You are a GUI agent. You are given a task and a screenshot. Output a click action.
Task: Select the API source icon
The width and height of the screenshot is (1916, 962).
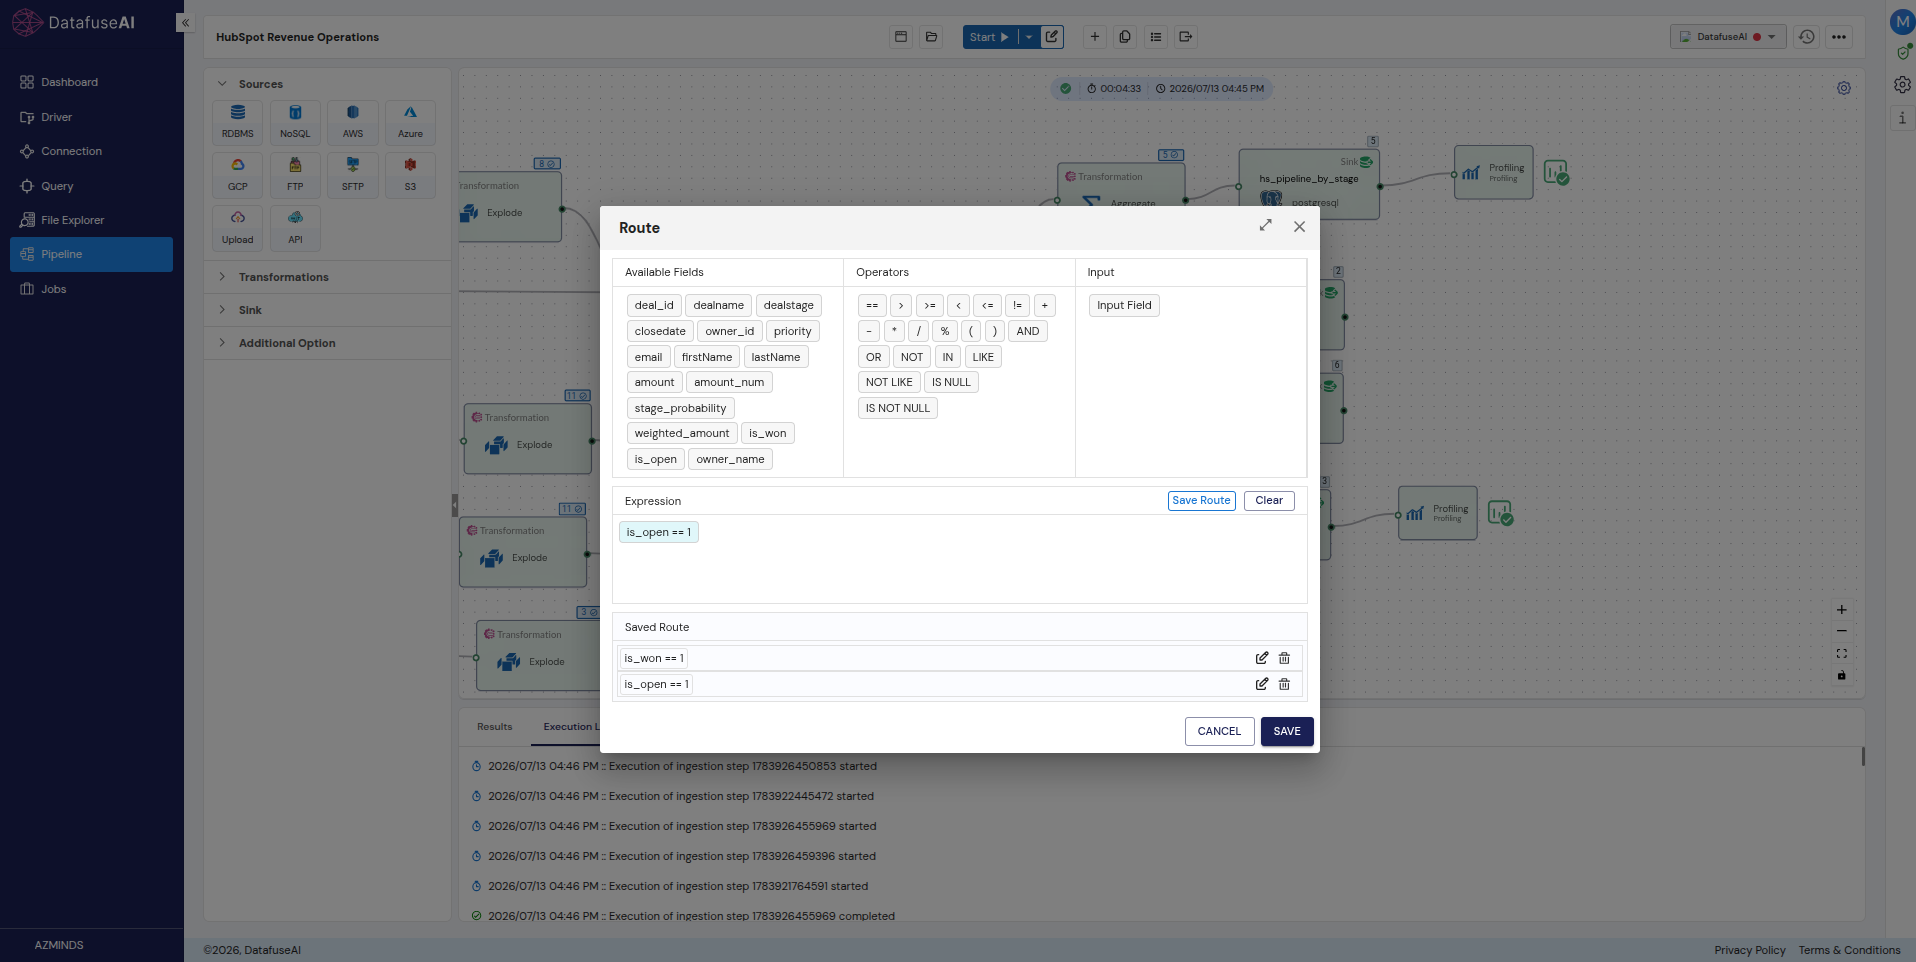pos(295,228)
